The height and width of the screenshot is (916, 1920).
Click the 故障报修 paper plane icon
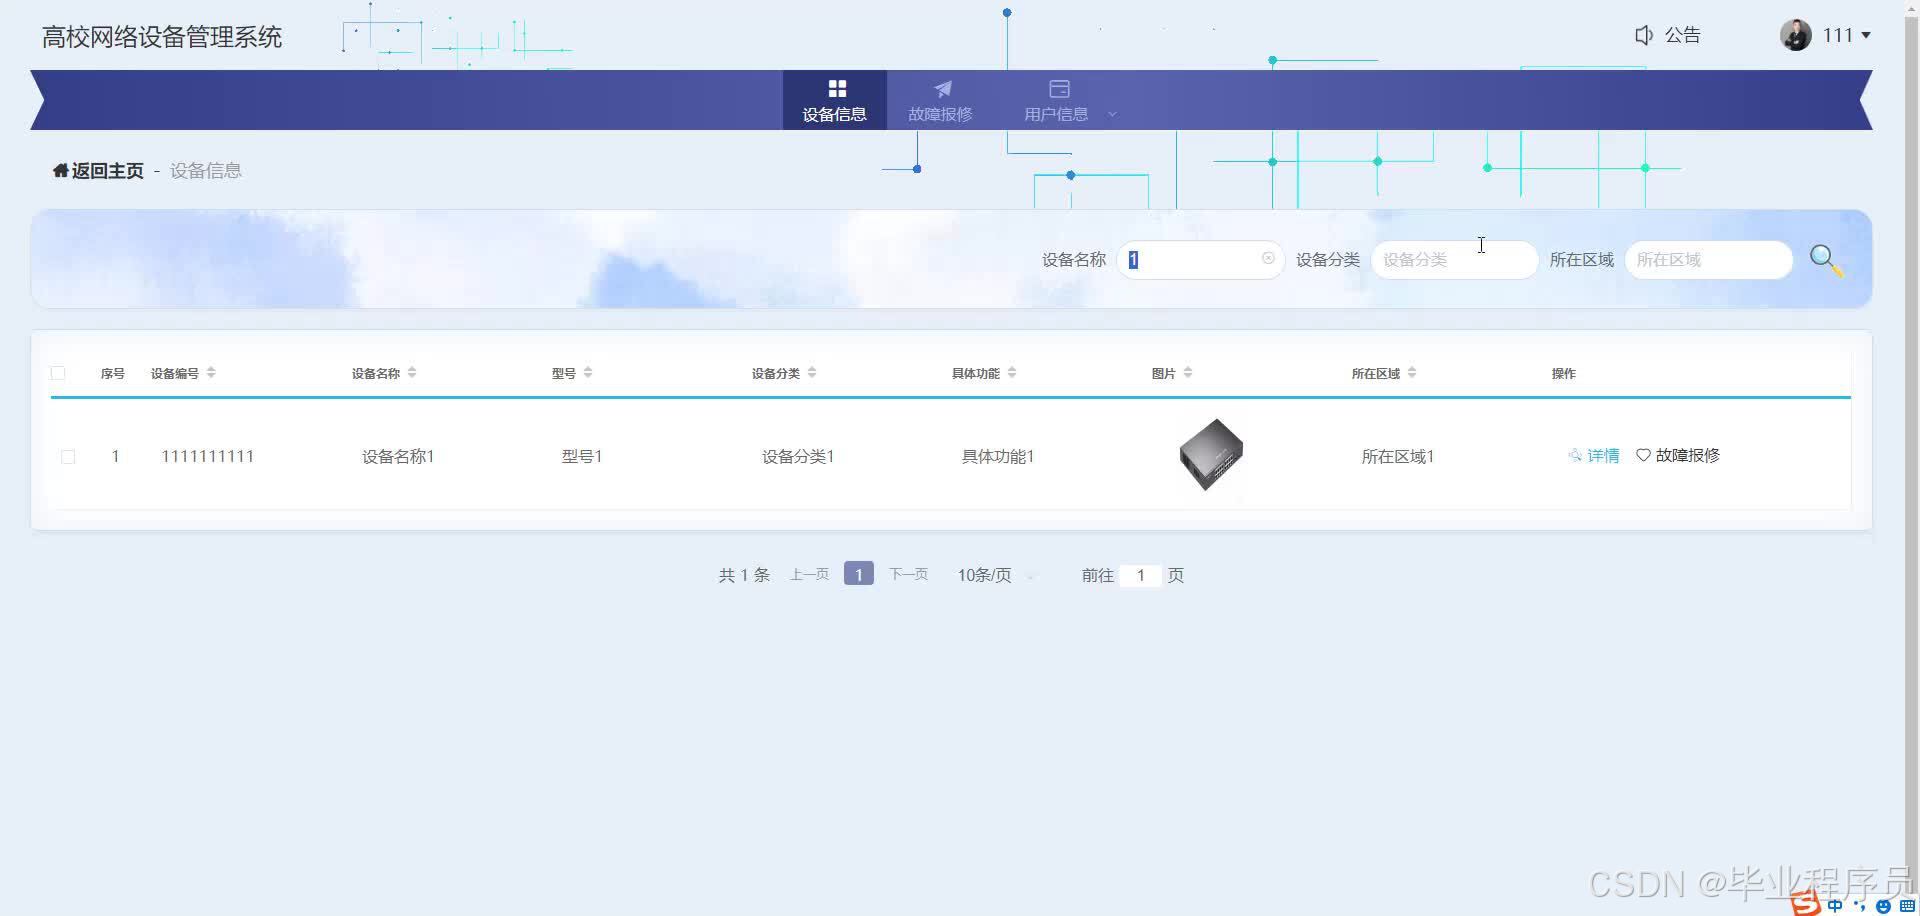(x=942, y=88)
